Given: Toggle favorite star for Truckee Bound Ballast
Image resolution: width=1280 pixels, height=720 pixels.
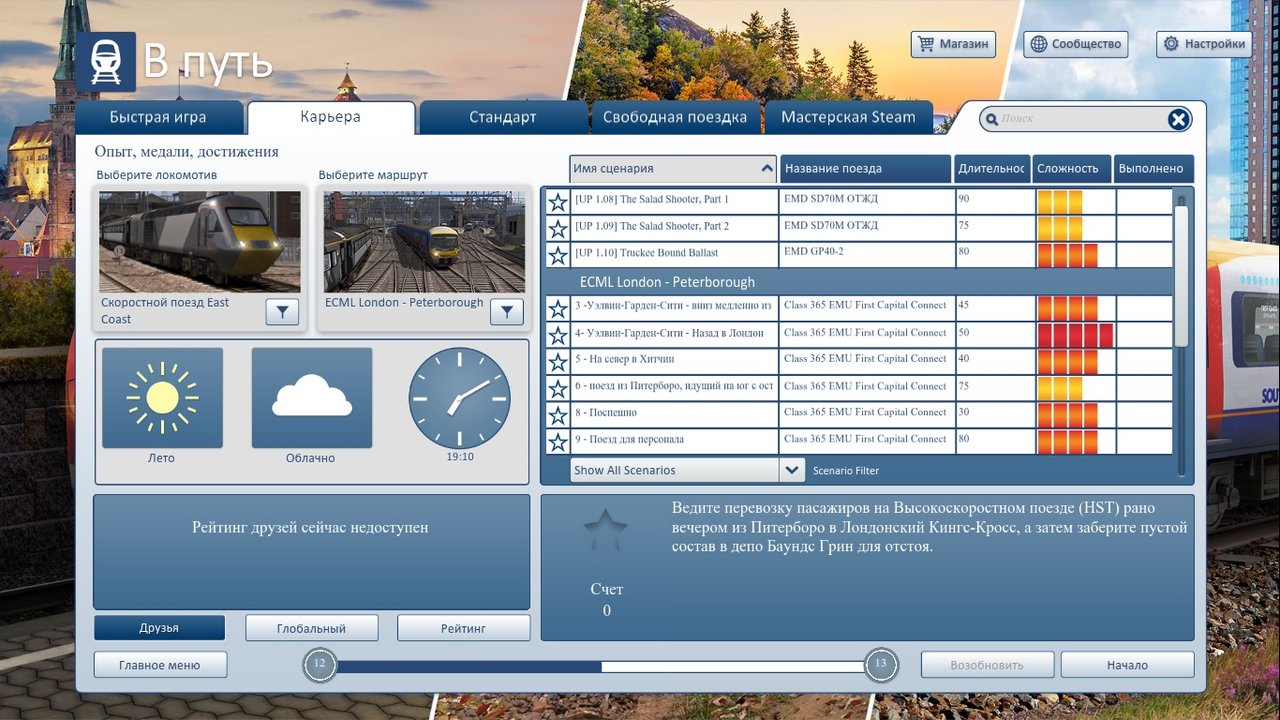Looking at the screenshot, I should tap(558, 256).
